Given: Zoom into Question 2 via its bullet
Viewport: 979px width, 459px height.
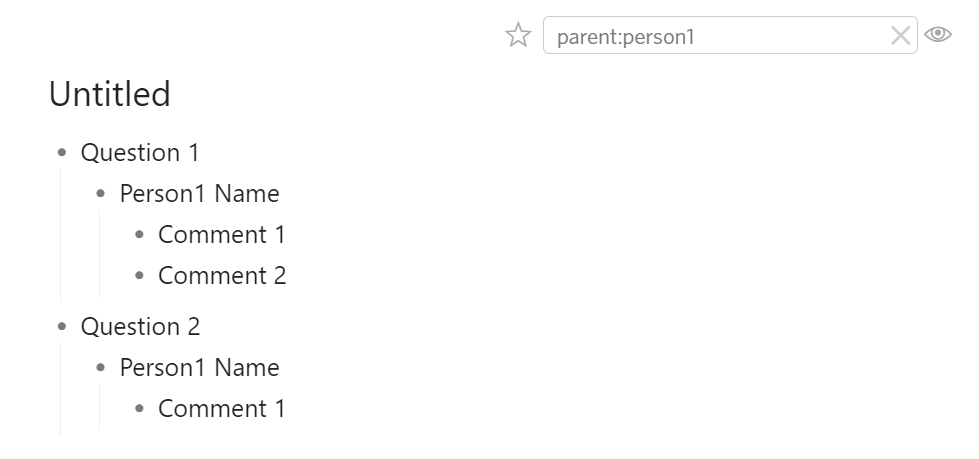Looking at the screenshot, I should [x=62, y=326].
